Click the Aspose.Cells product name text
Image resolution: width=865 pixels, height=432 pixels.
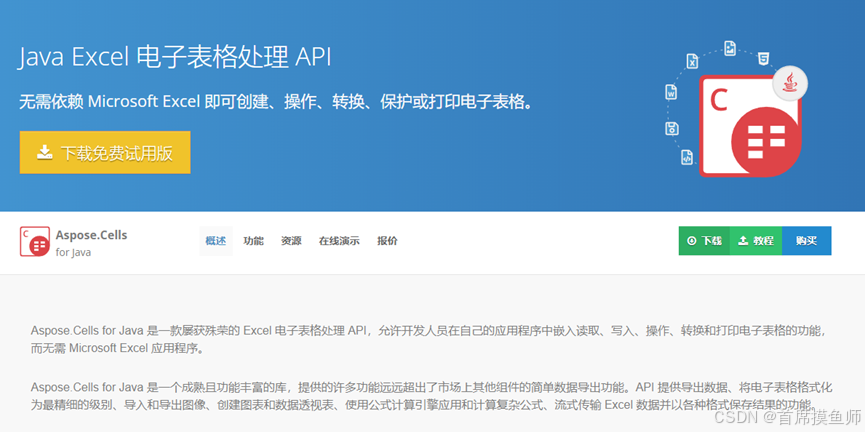(x=92, y=235)
